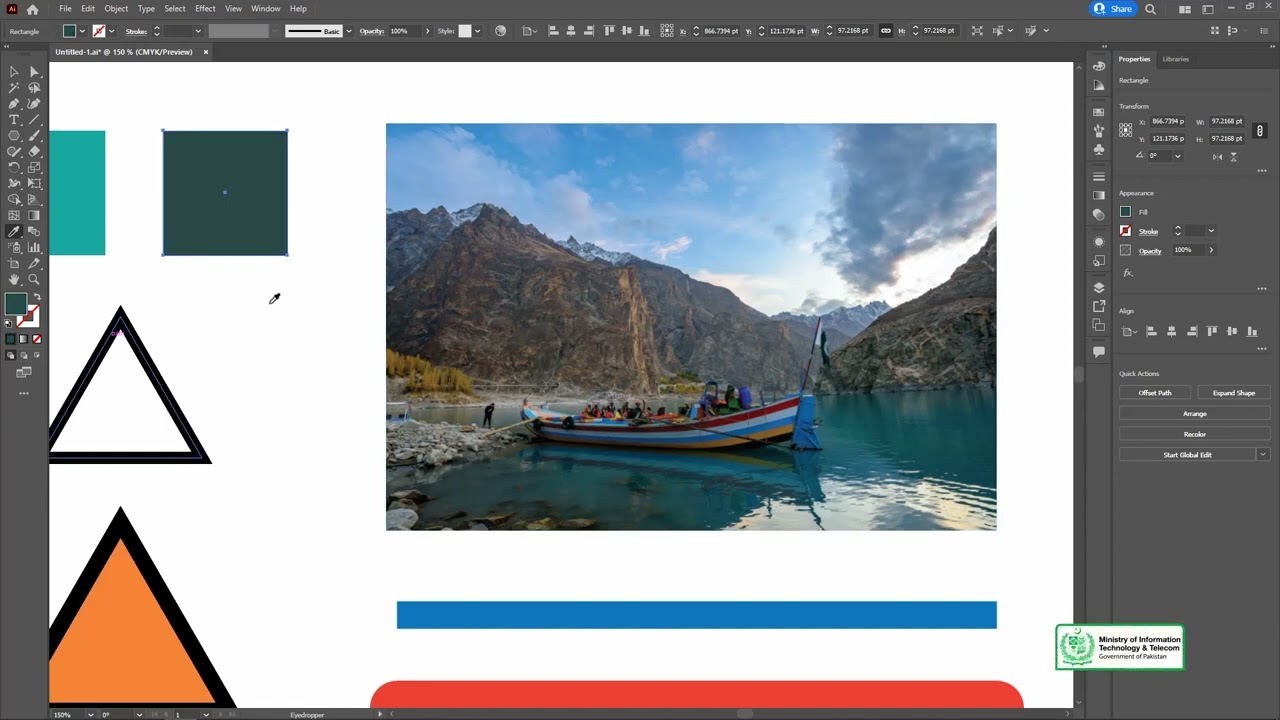Viewport: 1280px width, 720px height.
Task: Select the Polygon shape tool
Action: (x=14, y=136)
